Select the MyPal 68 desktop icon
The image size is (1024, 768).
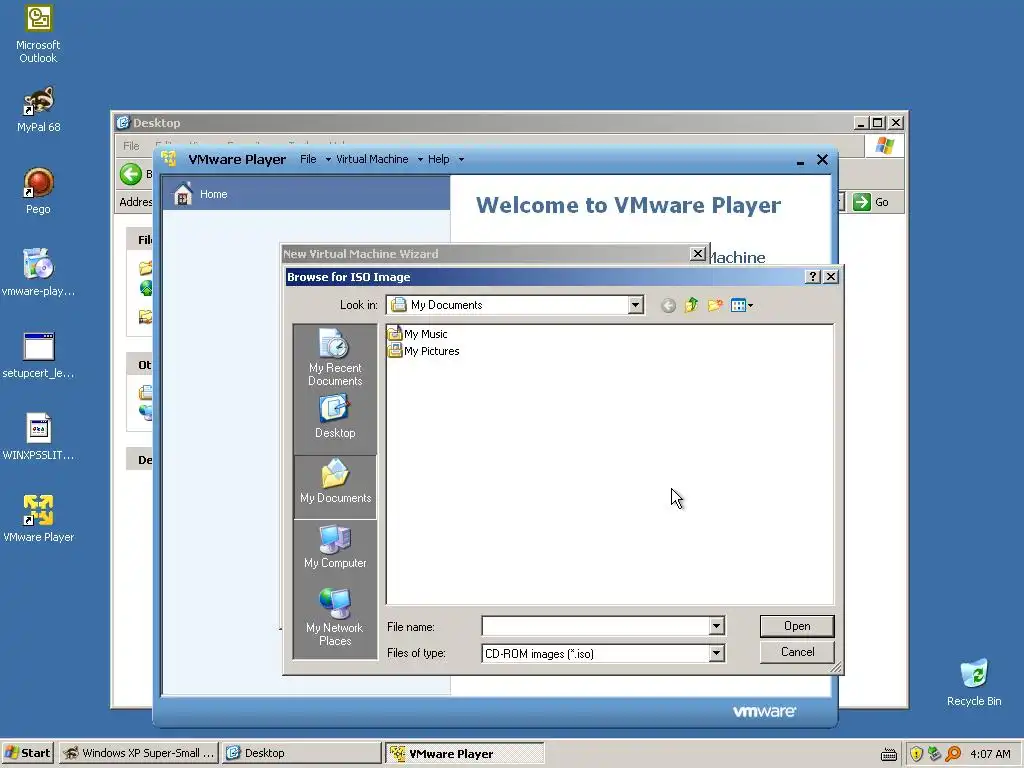[x=38, y=109]
